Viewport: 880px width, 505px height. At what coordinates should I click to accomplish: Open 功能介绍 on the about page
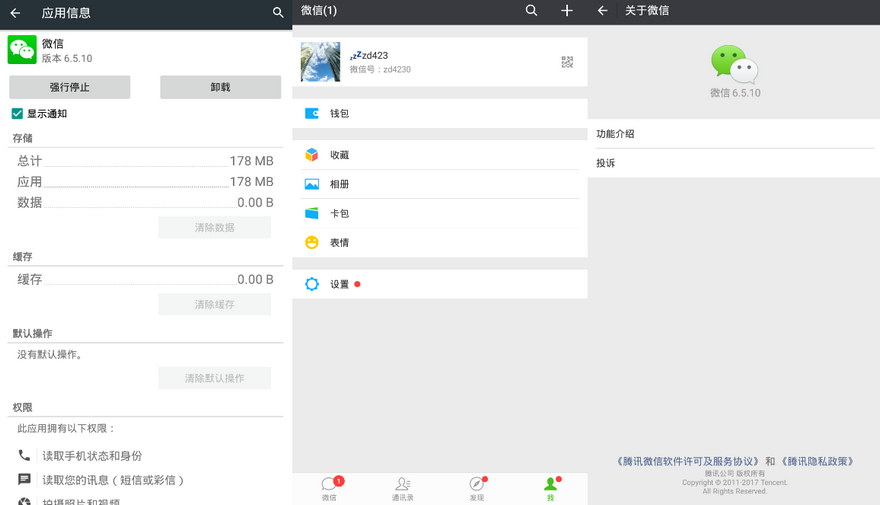point(734,134)
